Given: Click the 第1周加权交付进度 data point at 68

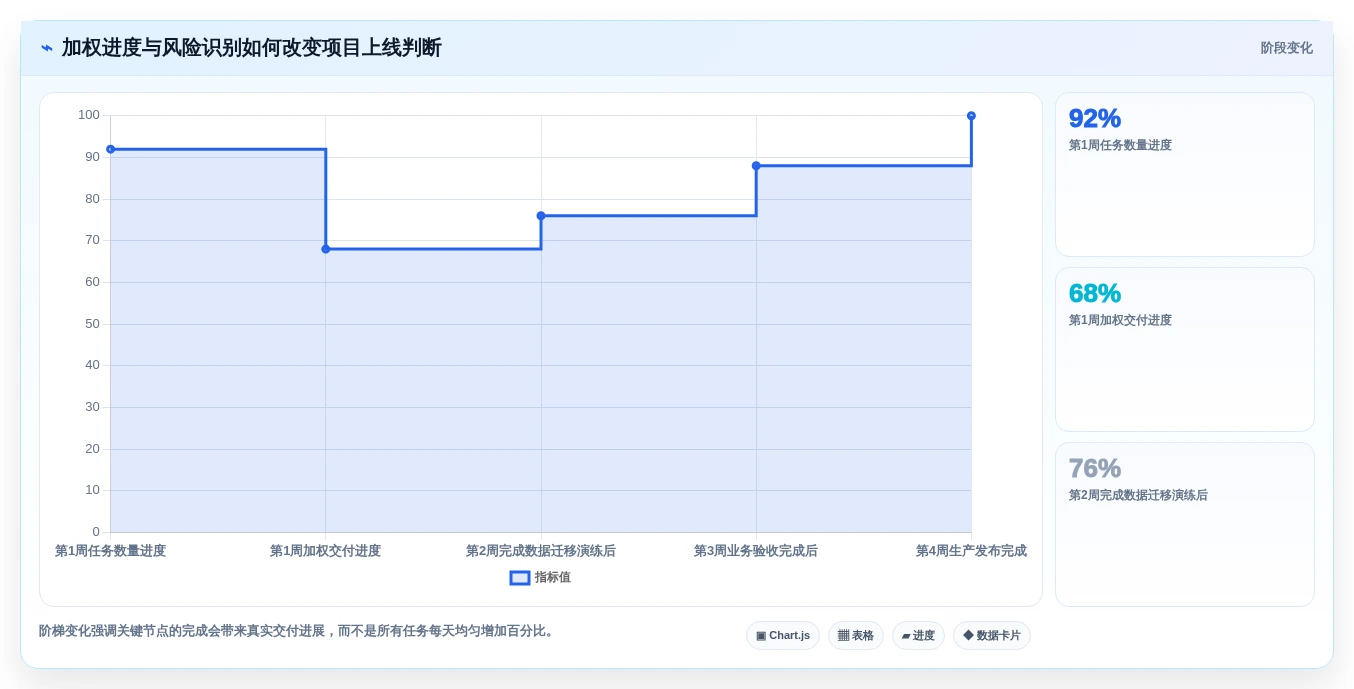Looking at the screenshot, I should point(326,249).
